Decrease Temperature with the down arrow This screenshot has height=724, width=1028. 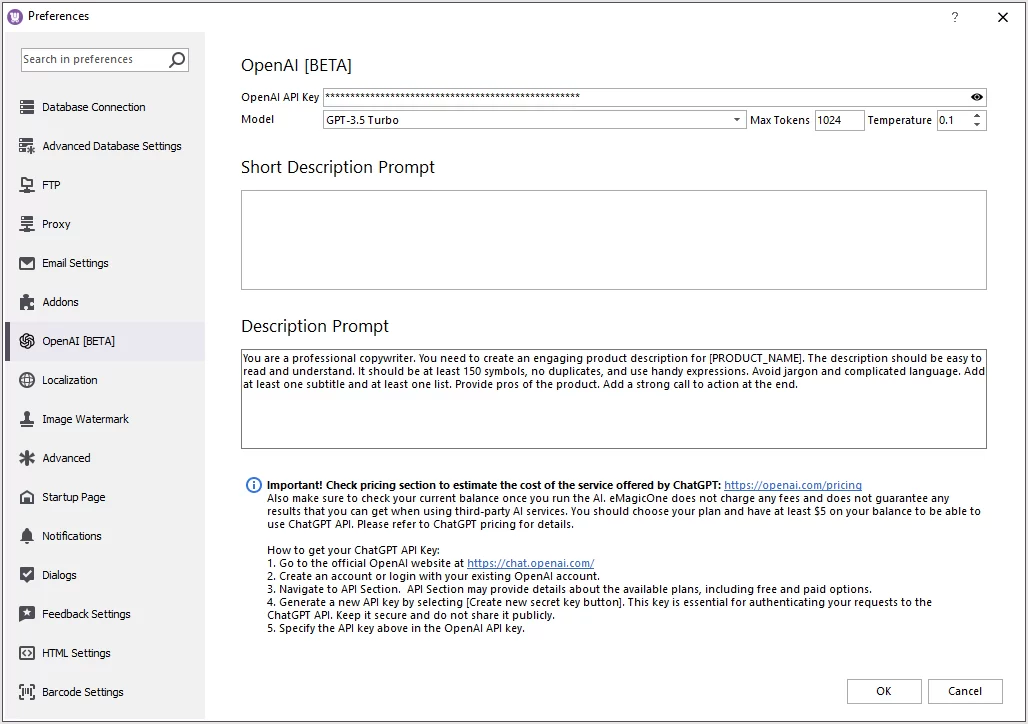pyautogui.click(x=977, y=125)
